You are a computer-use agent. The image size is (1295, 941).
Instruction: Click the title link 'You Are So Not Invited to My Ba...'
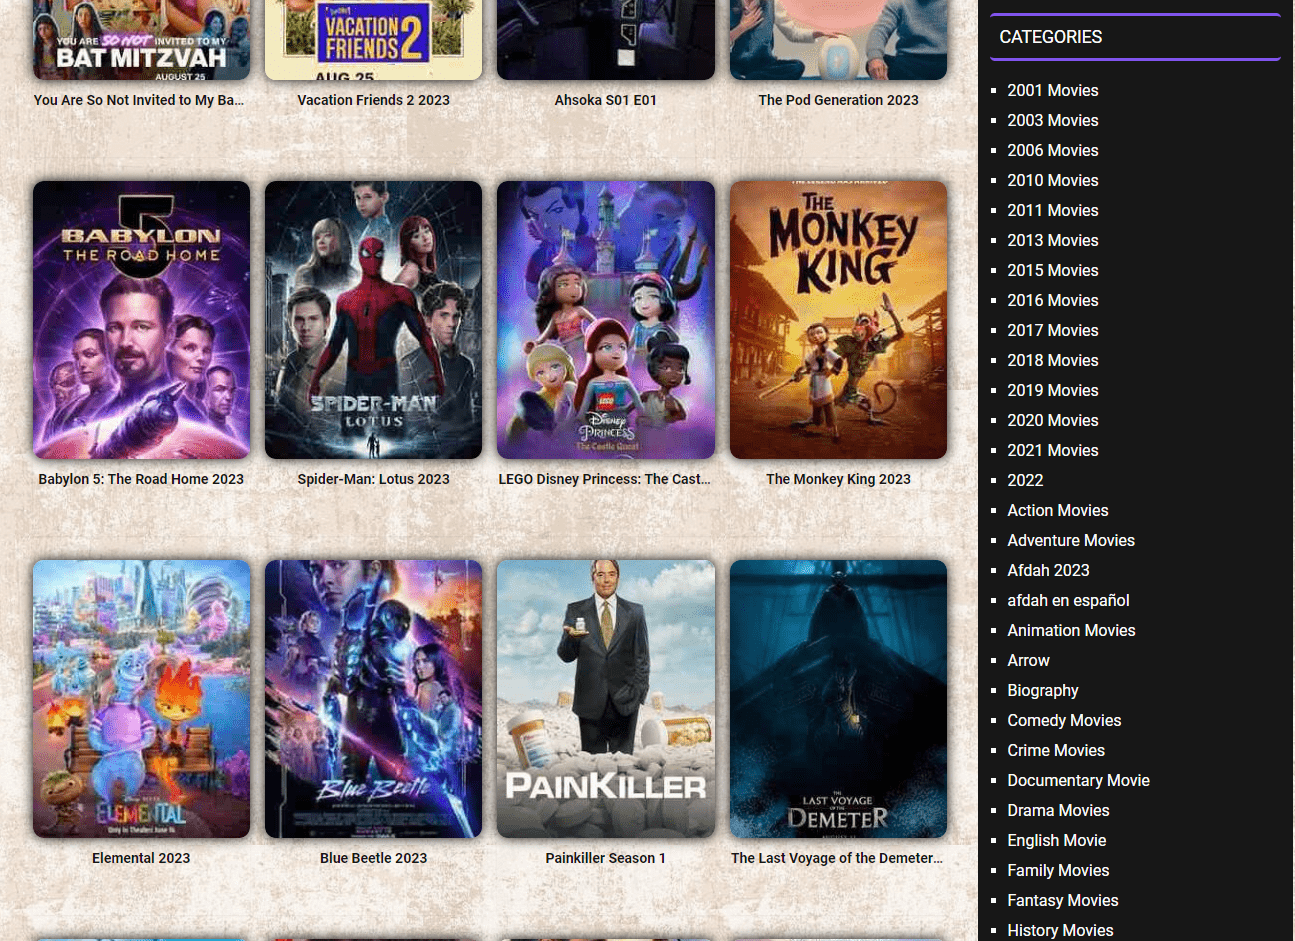(139, 100)
